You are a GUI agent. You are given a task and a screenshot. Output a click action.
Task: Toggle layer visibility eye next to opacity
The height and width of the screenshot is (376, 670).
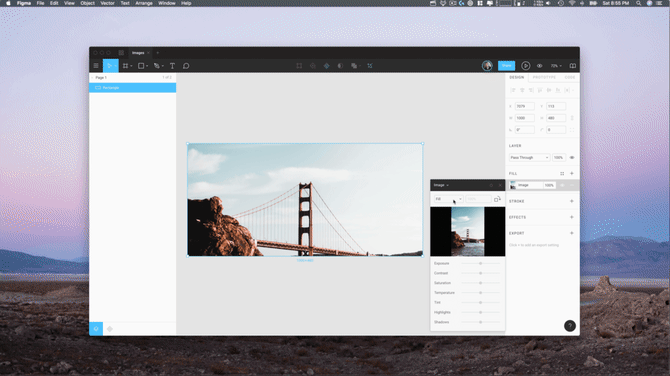(x=572, y=158)
